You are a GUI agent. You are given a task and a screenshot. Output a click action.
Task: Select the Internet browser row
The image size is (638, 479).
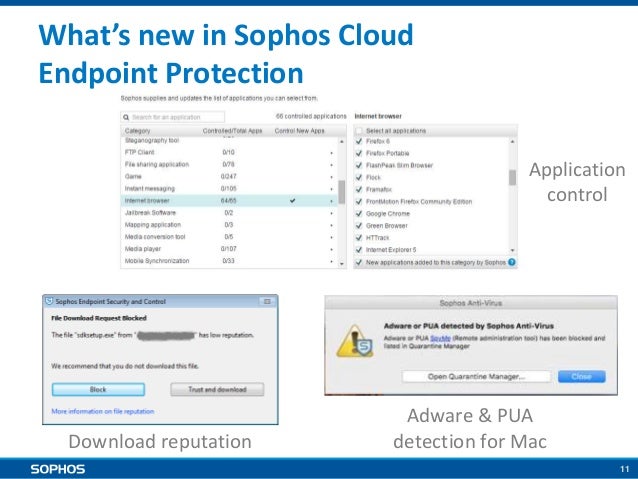coord(229,201)
